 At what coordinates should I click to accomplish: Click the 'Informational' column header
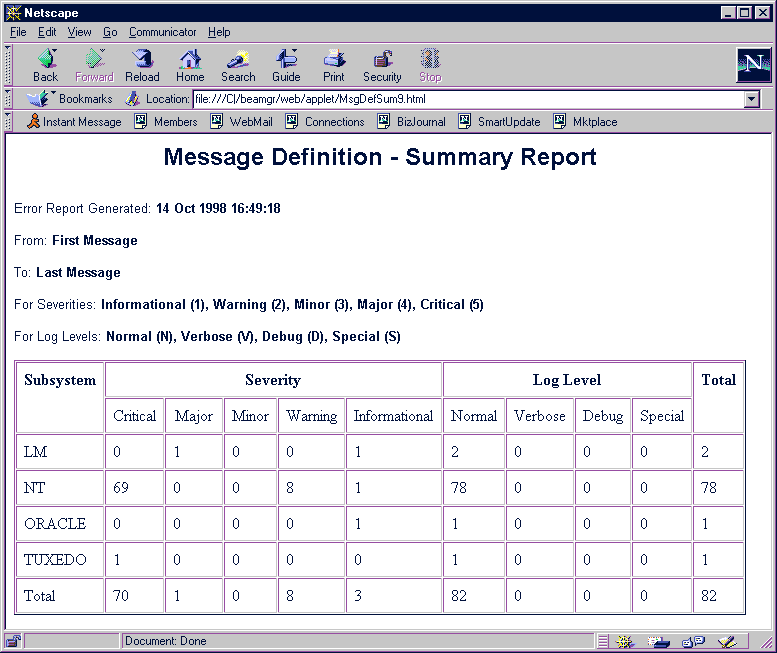tap(393, 416)
